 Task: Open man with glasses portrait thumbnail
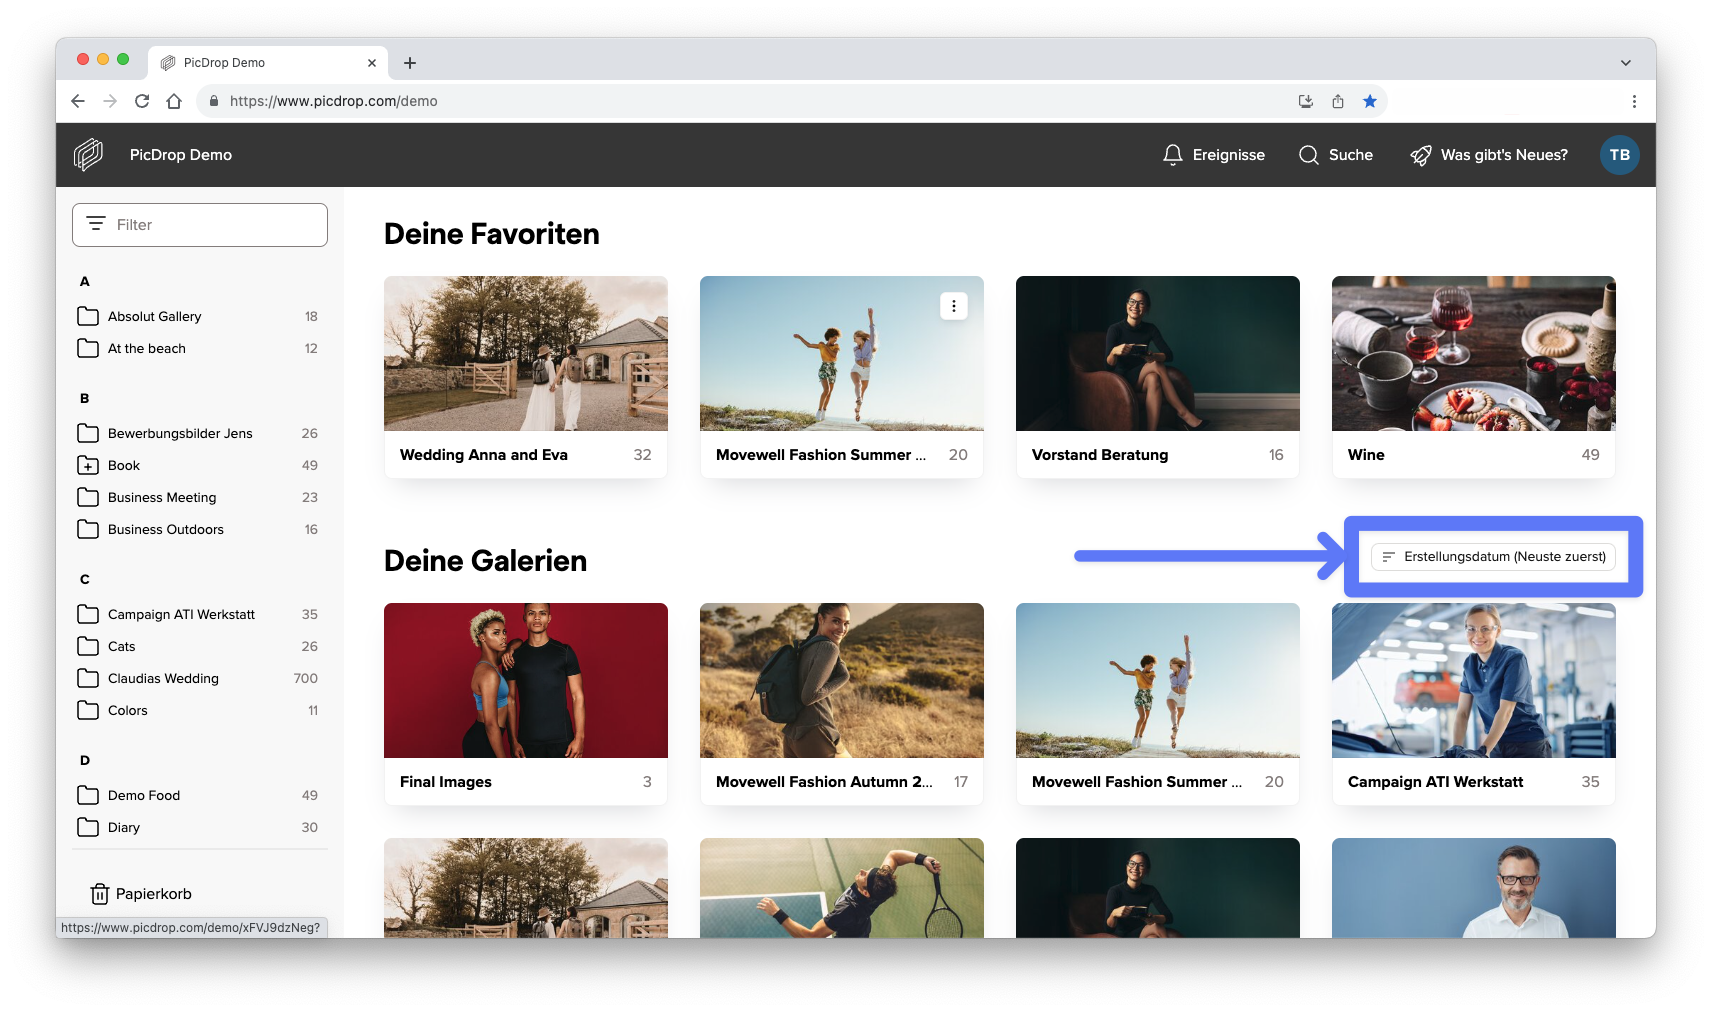1474,888
